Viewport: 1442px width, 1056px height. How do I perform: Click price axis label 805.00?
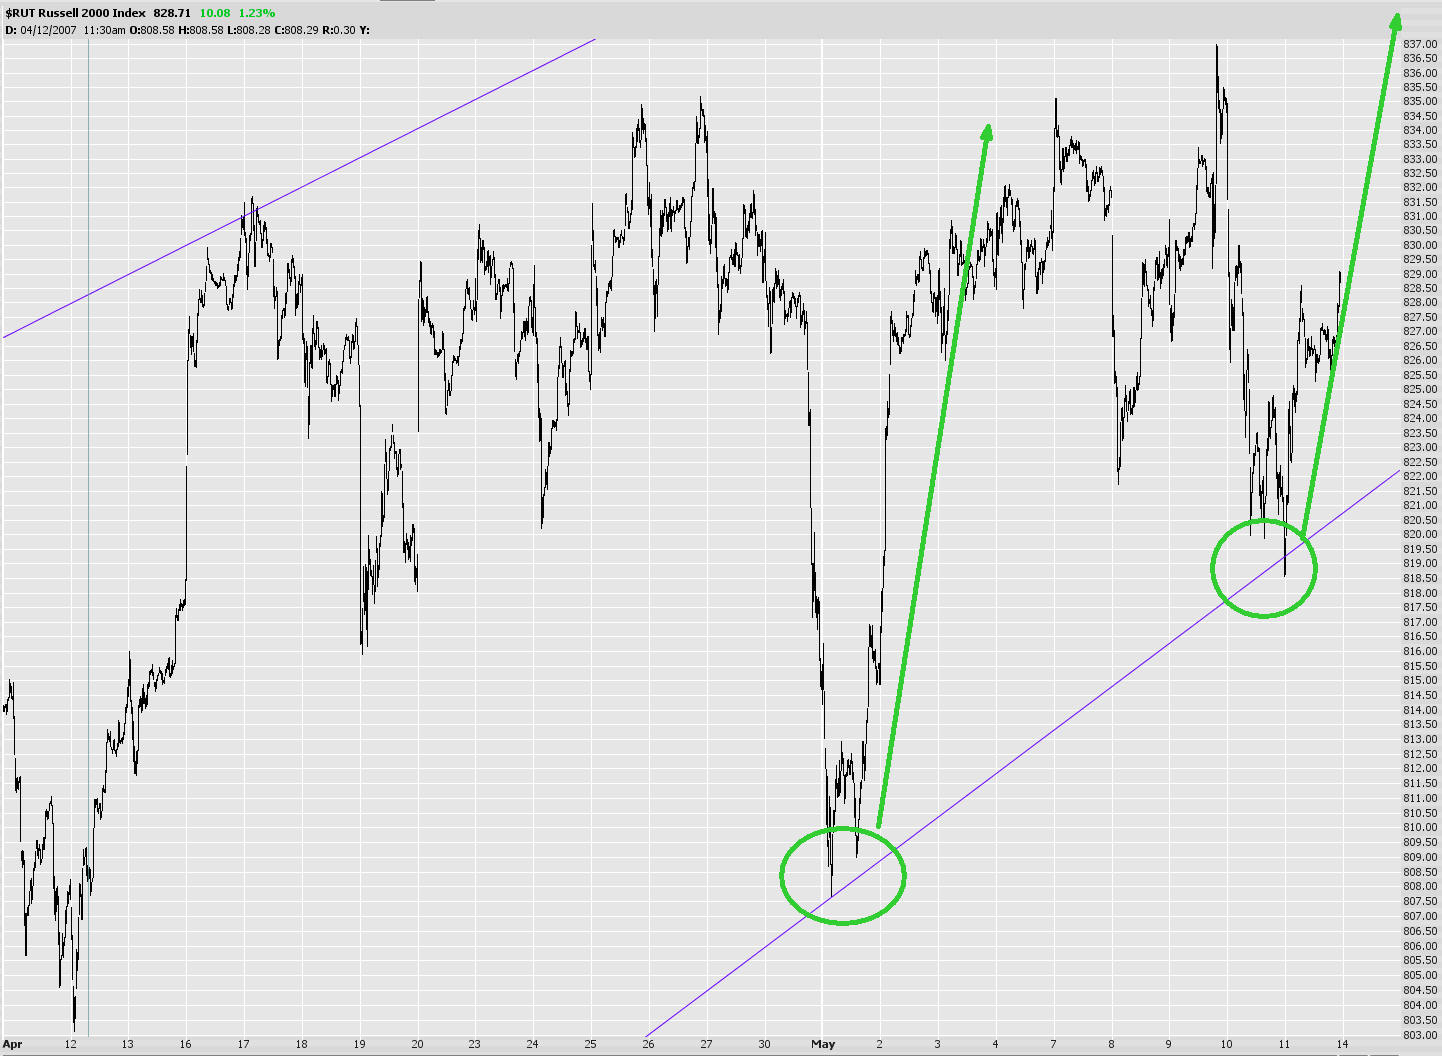(1420, 975)
